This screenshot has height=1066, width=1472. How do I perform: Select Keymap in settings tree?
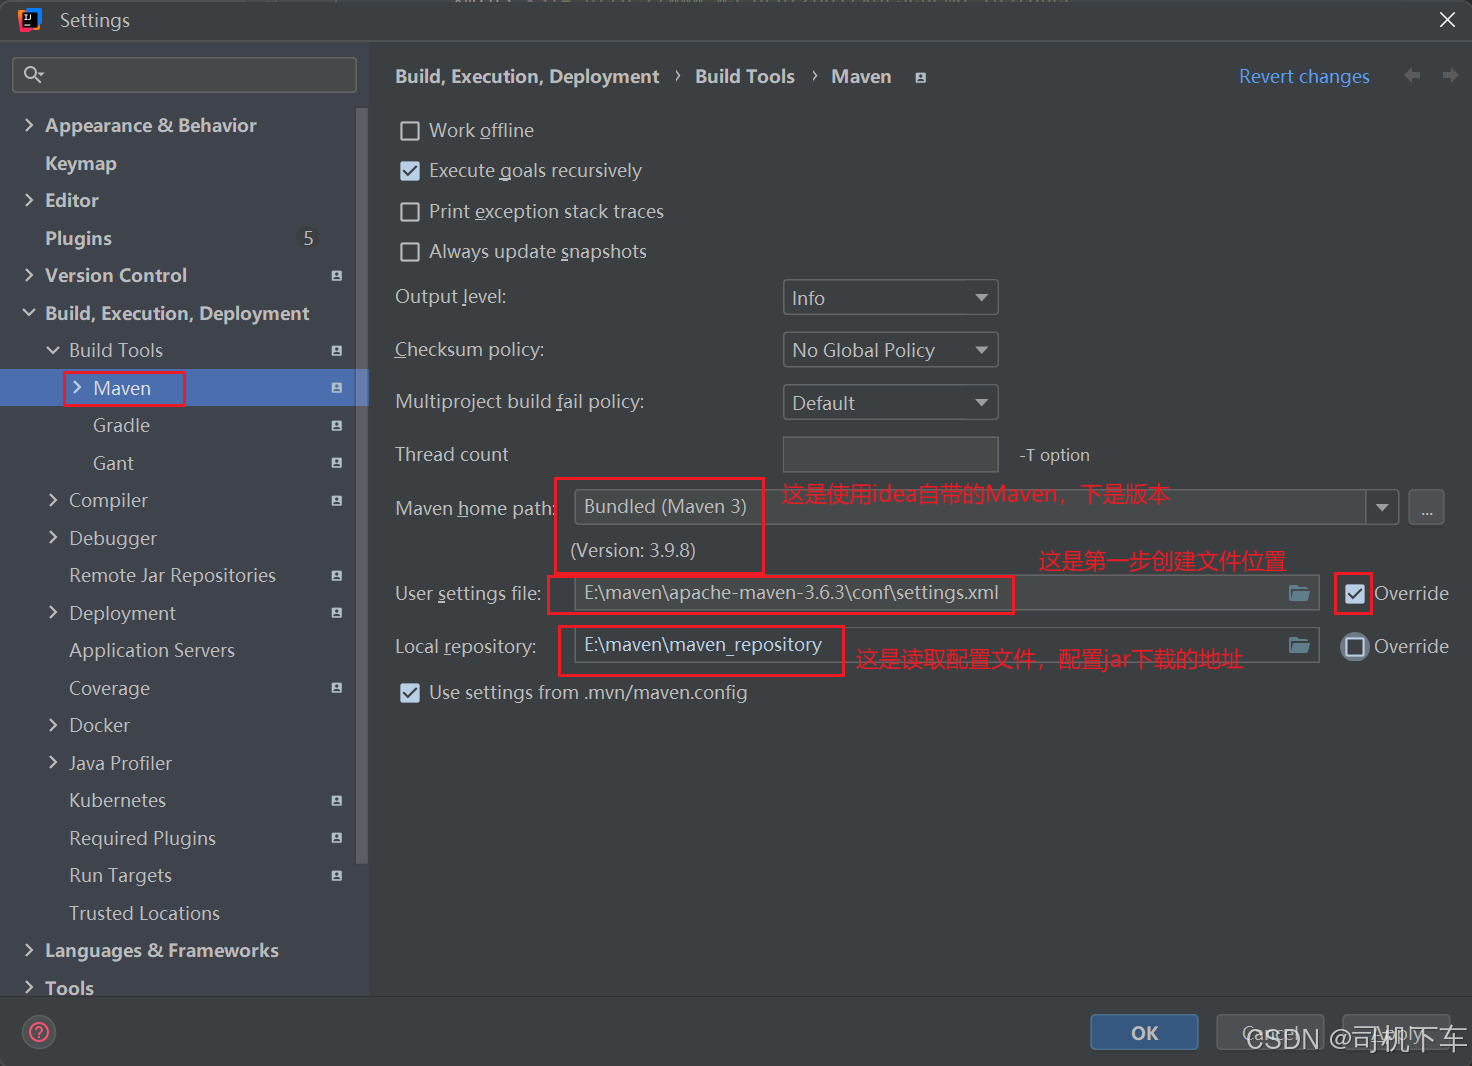click(81, 163)
